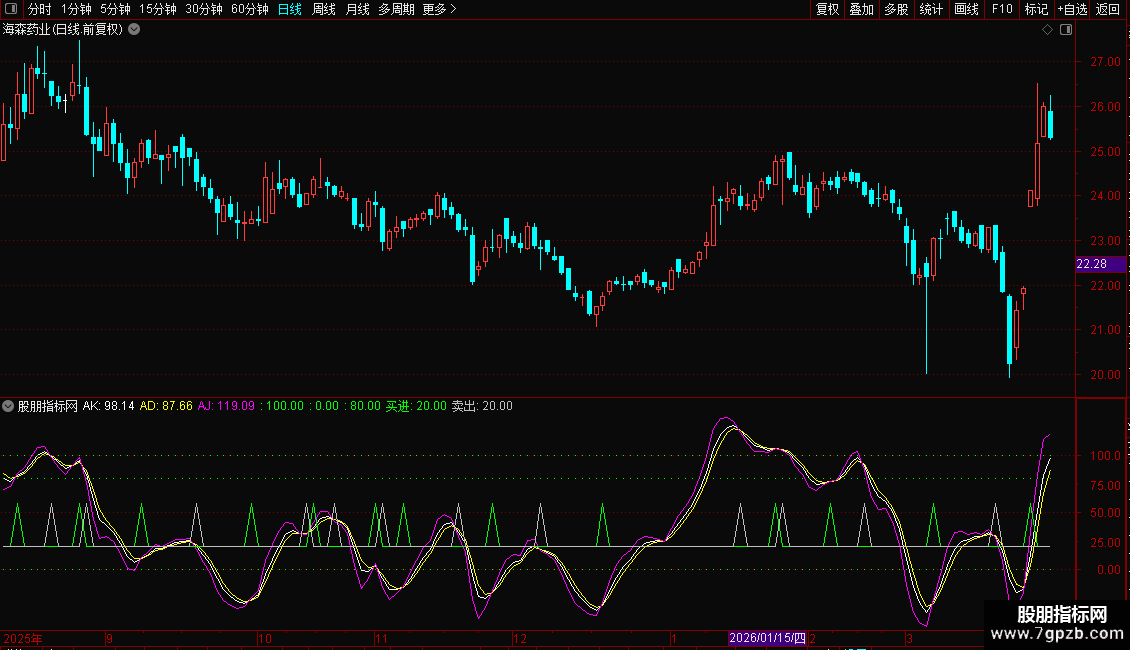Select the 多周期 tab
This screenshot has width=1130, height=650.
pos(396,9)
